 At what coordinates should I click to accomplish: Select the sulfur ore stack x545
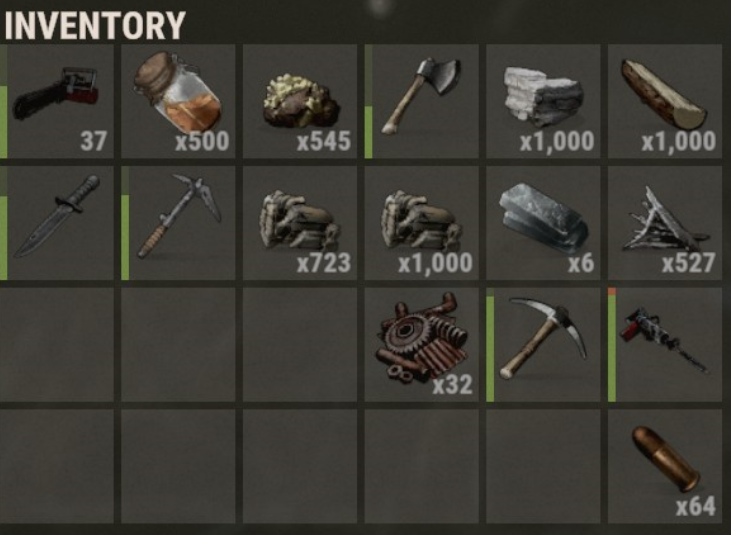click(300, 101)
